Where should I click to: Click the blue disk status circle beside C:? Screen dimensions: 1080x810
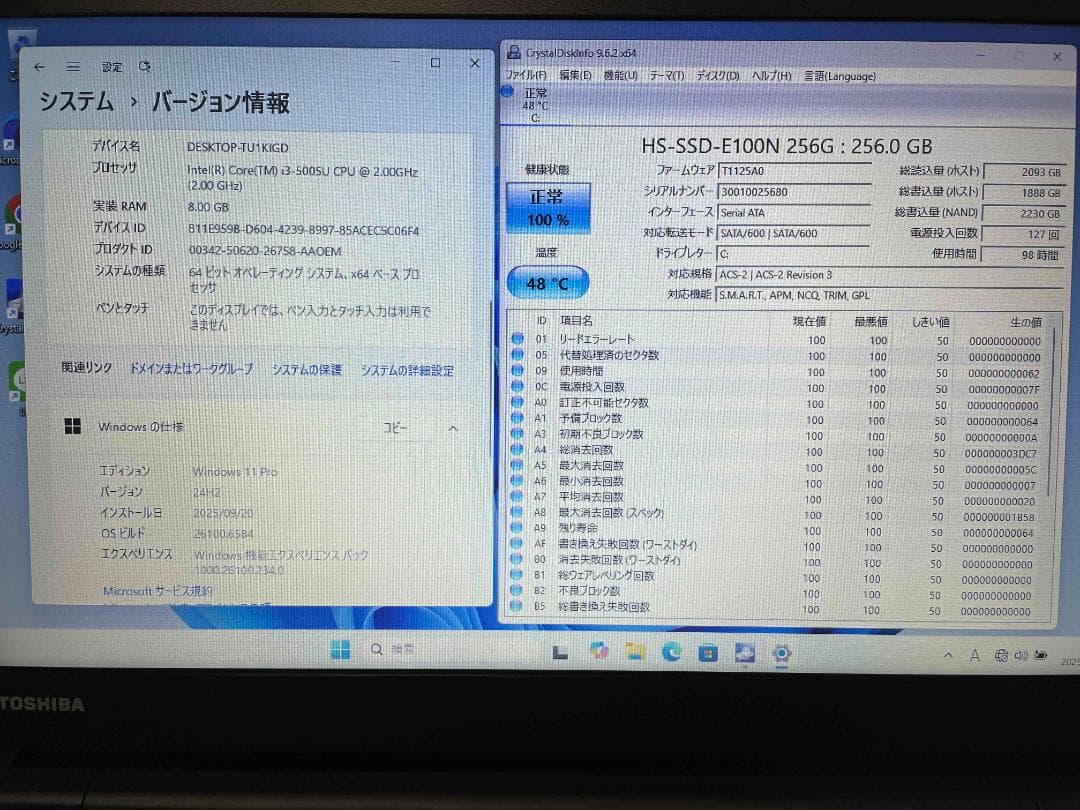coord(508,91)
